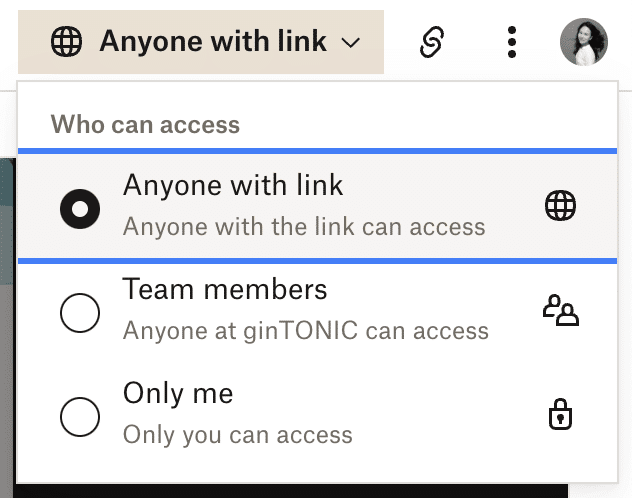
Task: Click the globe icon in the share button
Action: click(66, 42)
